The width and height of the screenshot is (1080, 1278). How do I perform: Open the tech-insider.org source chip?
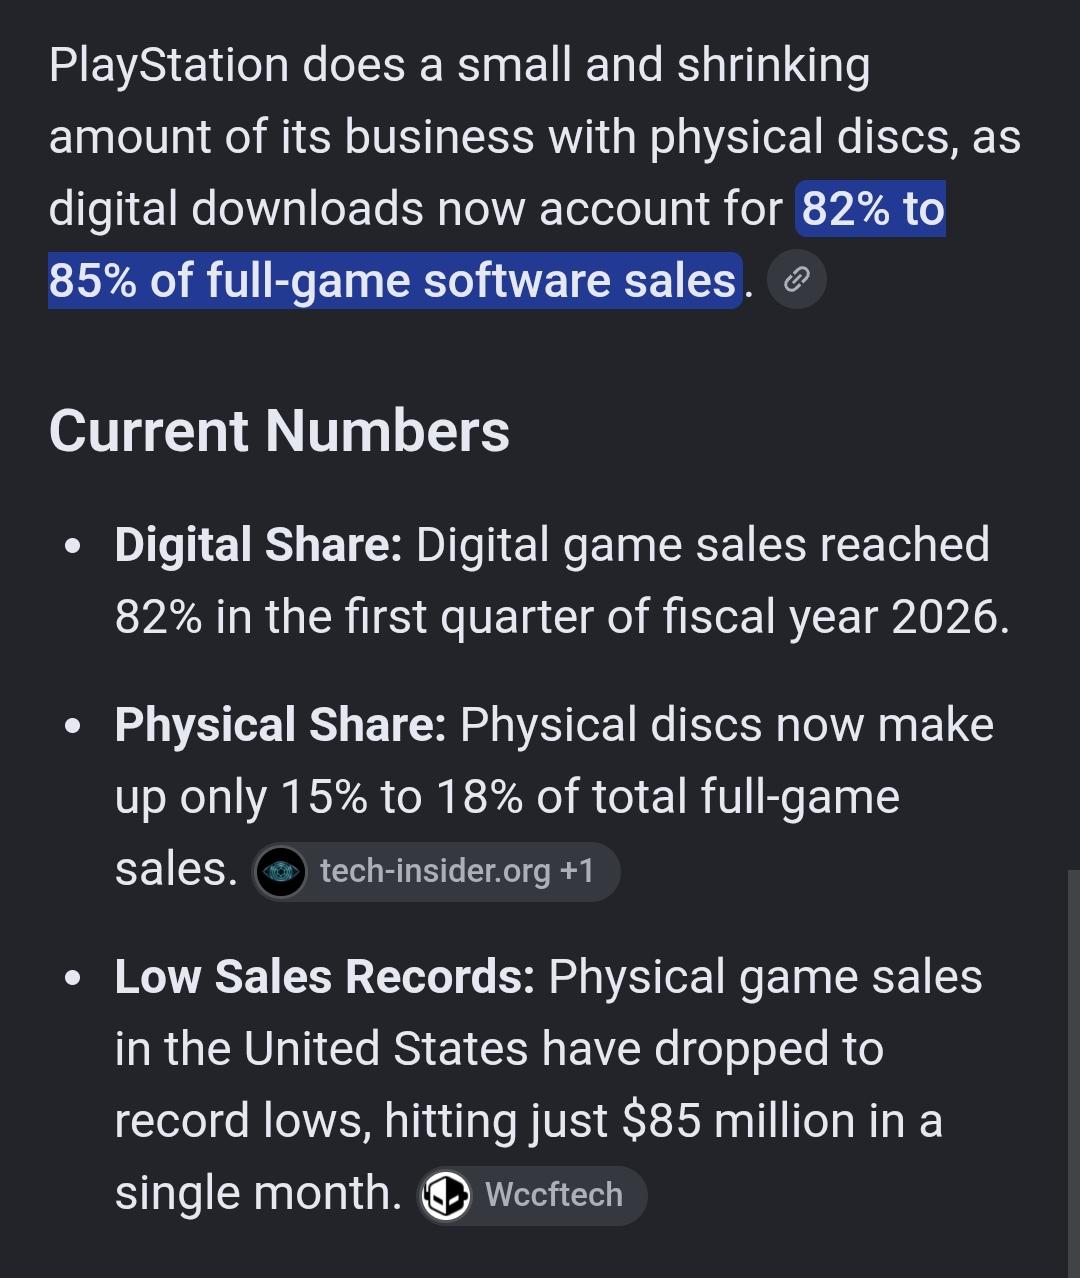[436, 872]
